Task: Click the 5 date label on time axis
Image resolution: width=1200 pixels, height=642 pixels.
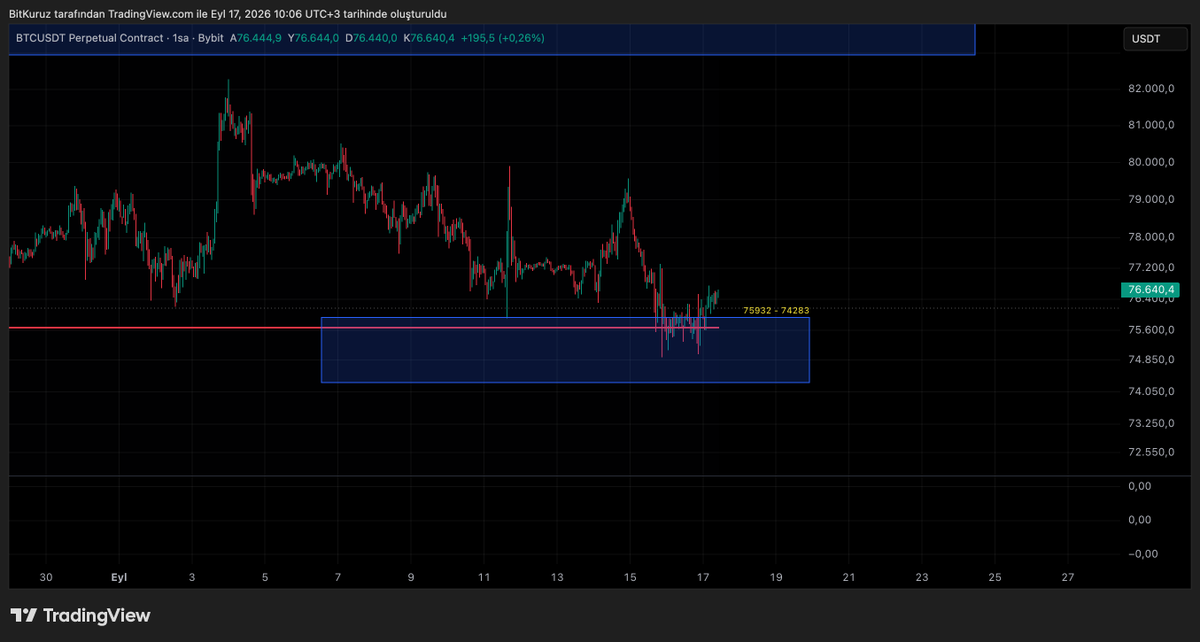Action: tap(265, 577)
